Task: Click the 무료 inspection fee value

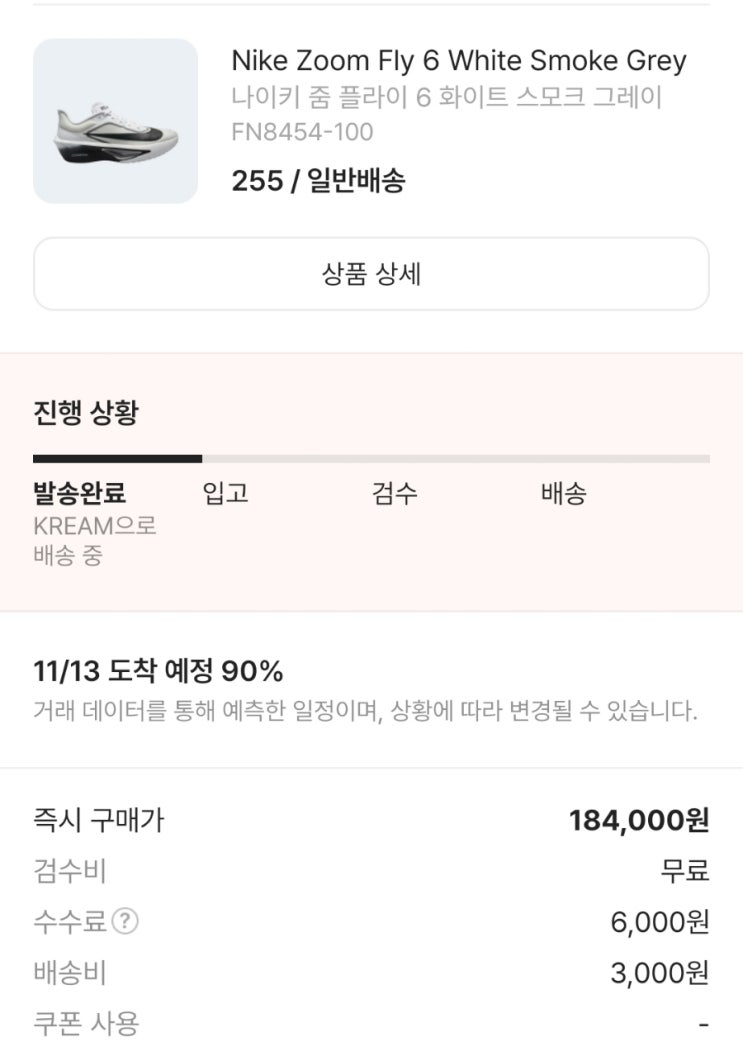Action: [x=685, y=871]
